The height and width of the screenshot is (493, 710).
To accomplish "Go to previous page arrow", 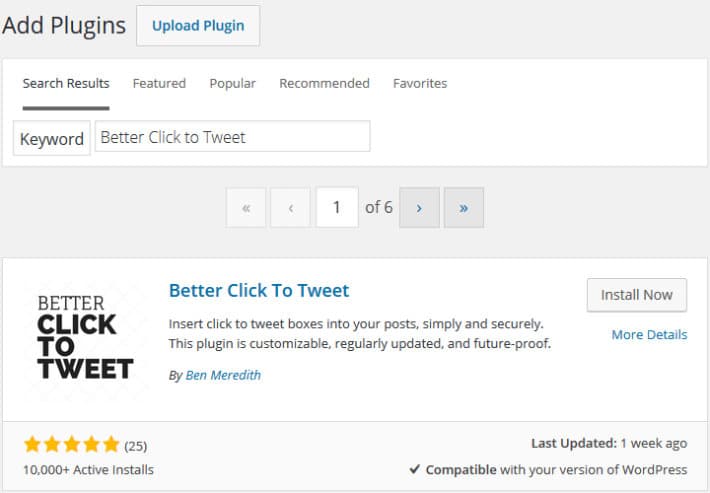I will coord(290,208).
